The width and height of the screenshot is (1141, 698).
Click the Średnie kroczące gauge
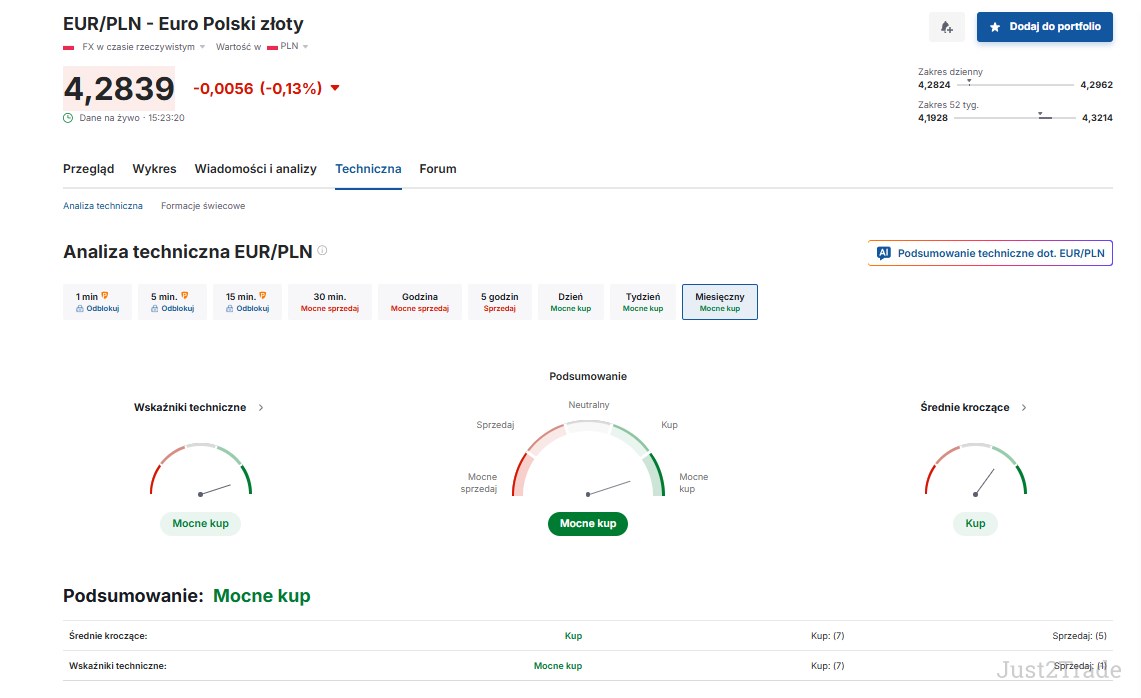tap(975, 469)
